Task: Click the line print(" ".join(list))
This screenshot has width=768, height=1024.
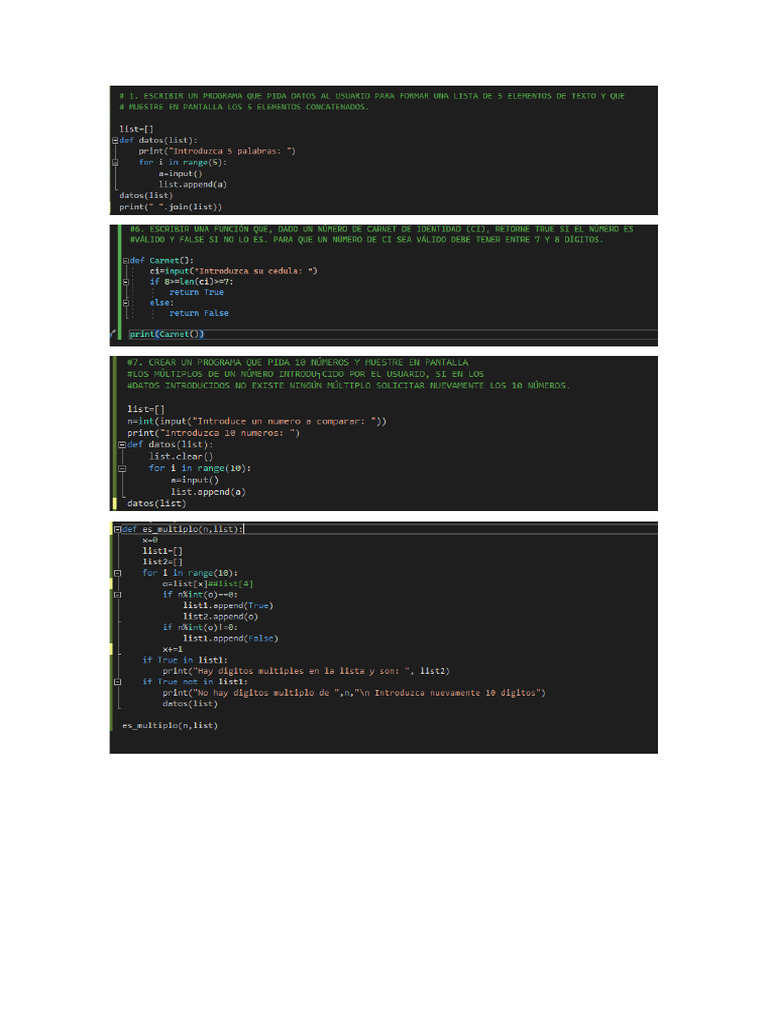Action: [170, 207]
